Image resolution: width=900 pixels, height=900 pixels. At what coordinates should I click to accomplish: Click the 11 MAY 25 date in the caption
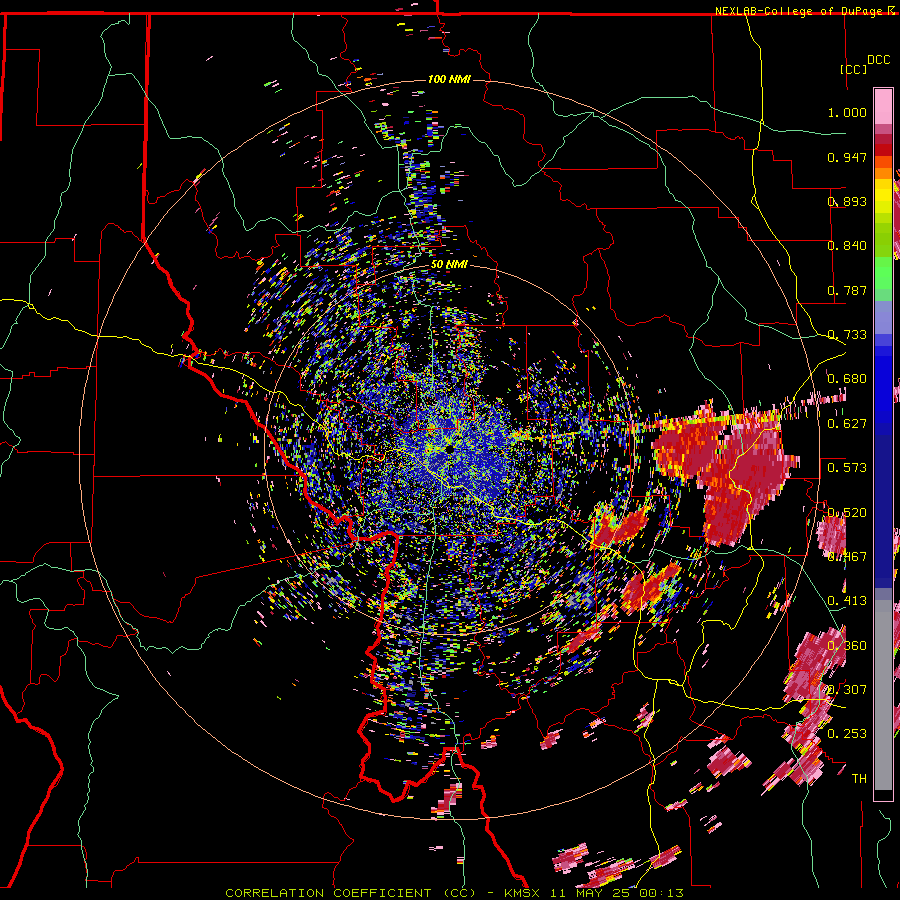[x=591, y=893]
